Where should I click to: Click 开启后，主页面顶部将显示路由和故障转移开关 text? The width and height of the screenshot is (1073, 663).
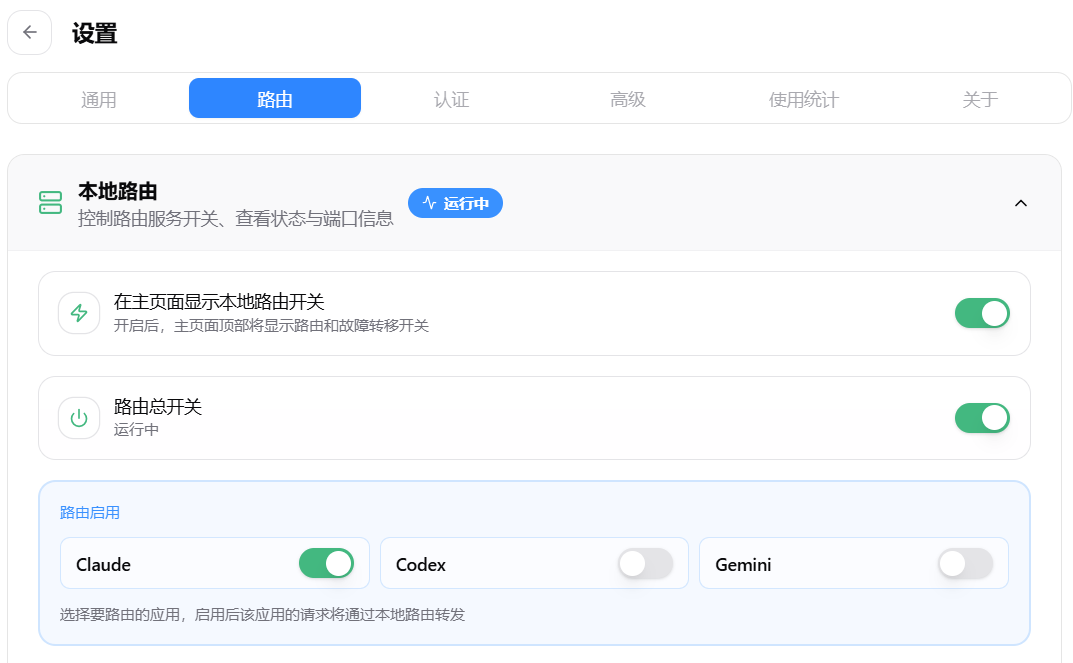point(271,326)
